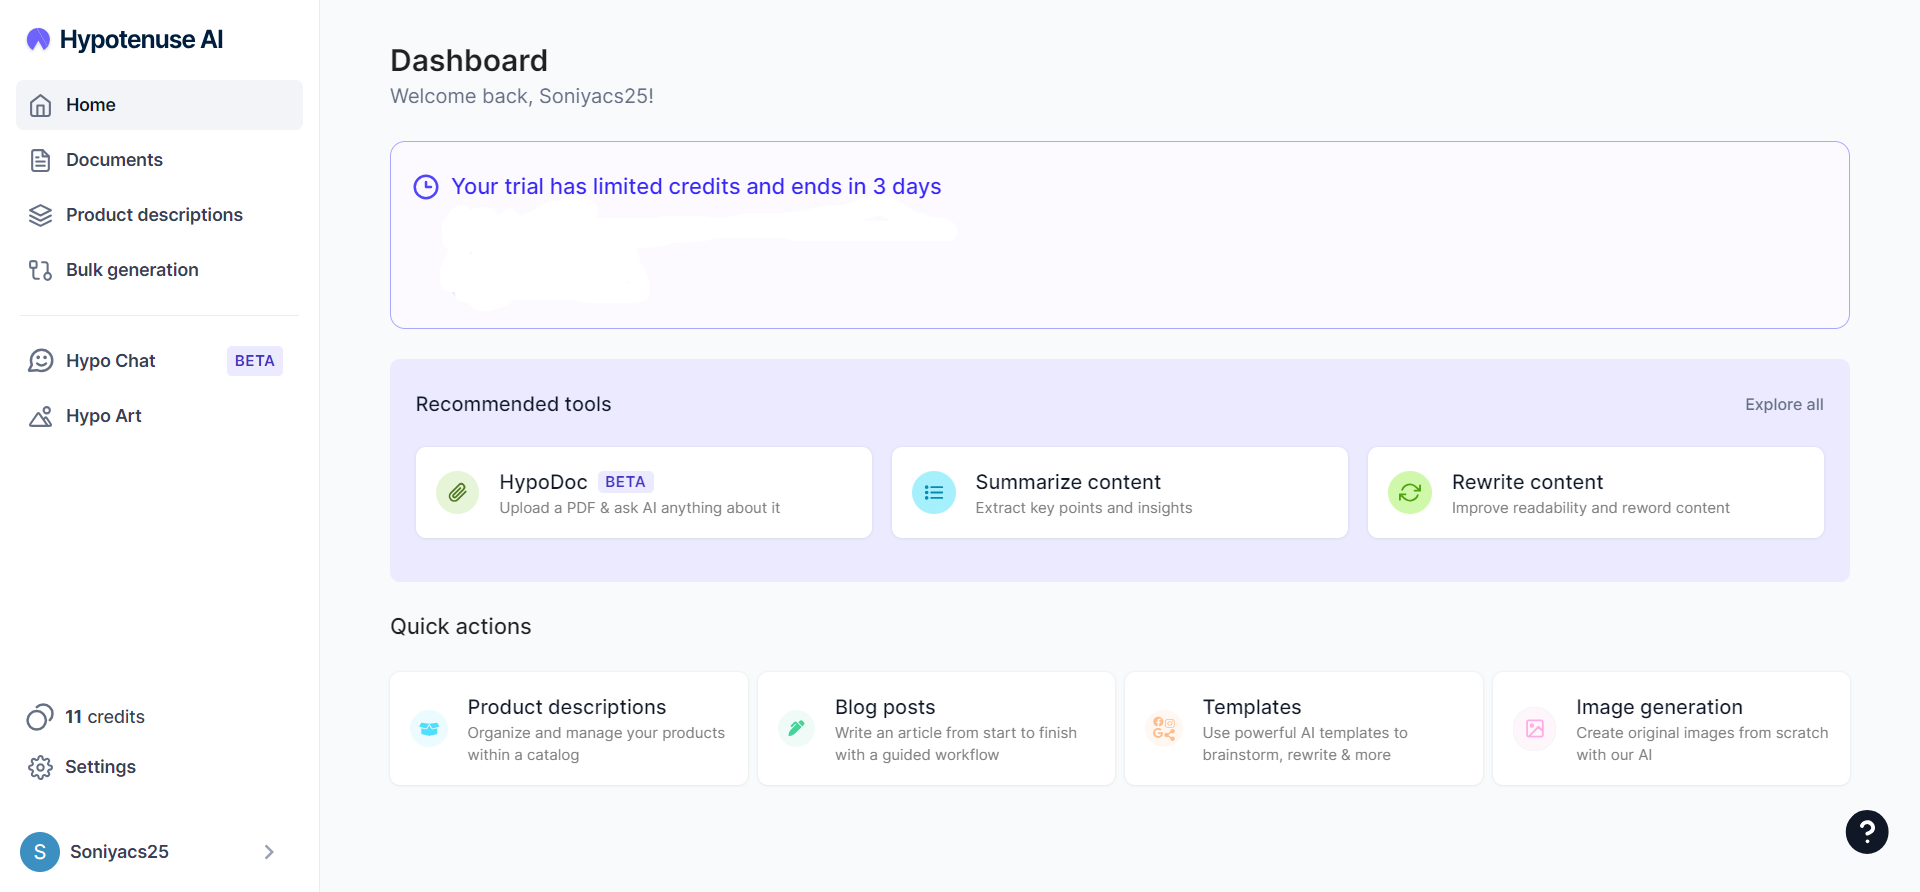
Task: Click the credits circle icon
Action: click(x=40, y=717)
